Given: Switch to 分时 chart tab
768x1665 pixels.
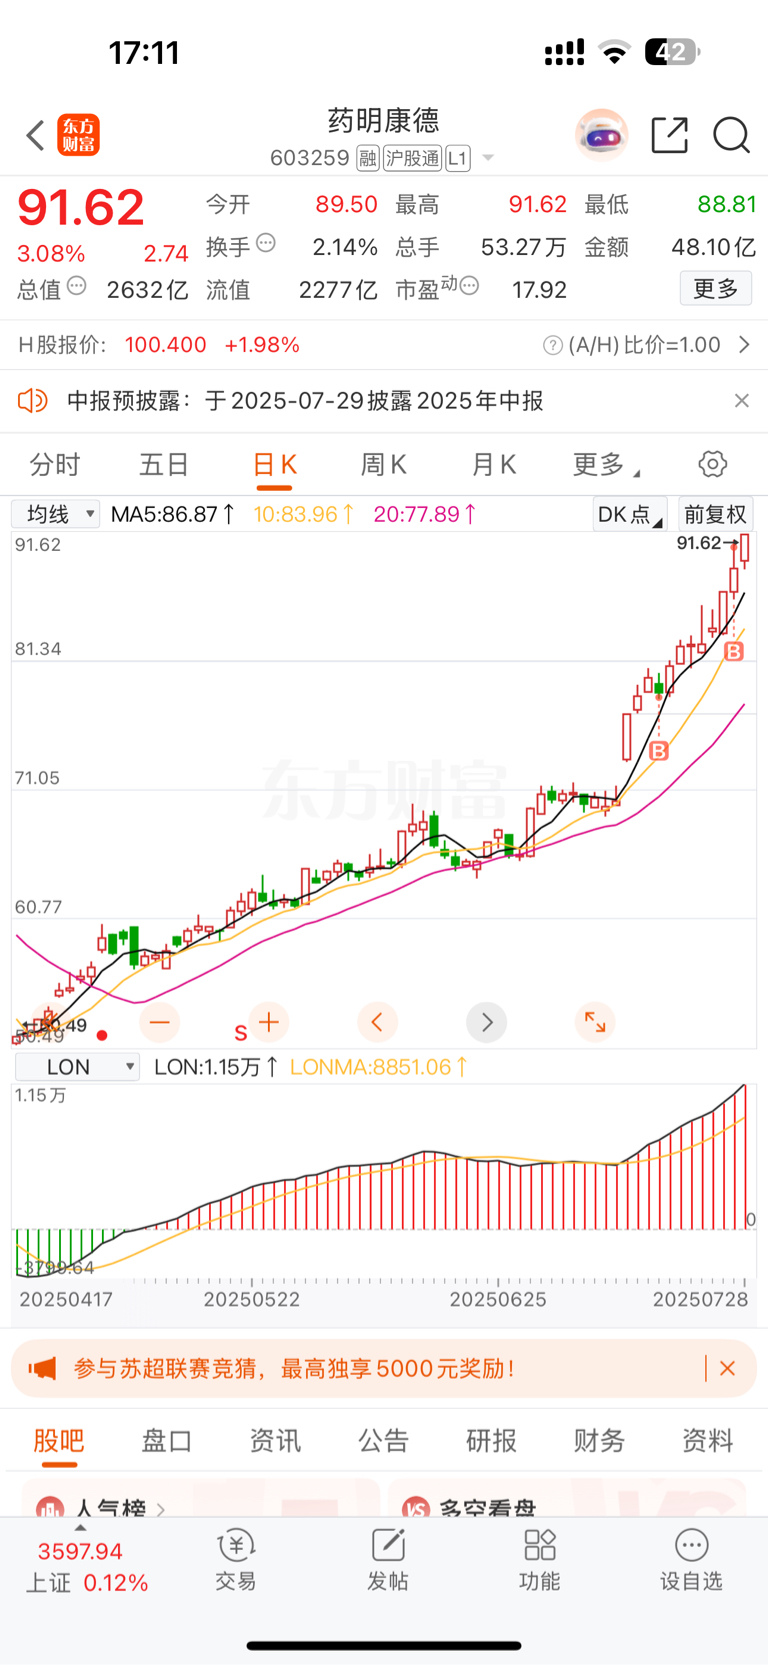Looking at the screenshot, I should point(54,465).
